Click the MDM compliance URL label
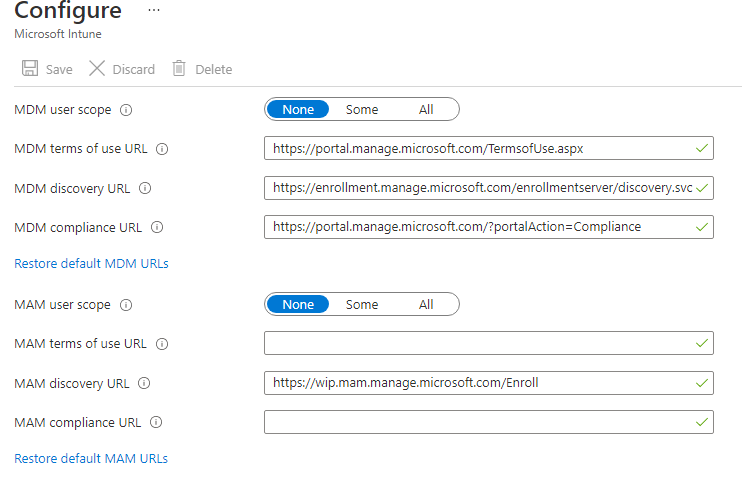This screenshot has width=742, height=484. pyautogui.click(x=78, y=228)
